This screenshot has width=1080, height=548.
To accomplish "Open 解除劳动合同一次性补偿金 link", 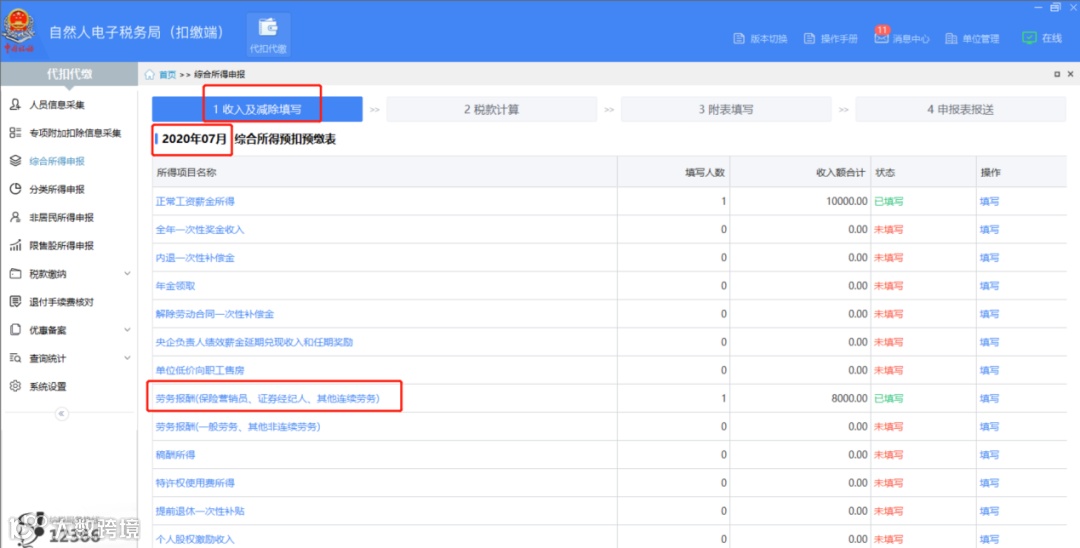I will click(x=215, y=314).
